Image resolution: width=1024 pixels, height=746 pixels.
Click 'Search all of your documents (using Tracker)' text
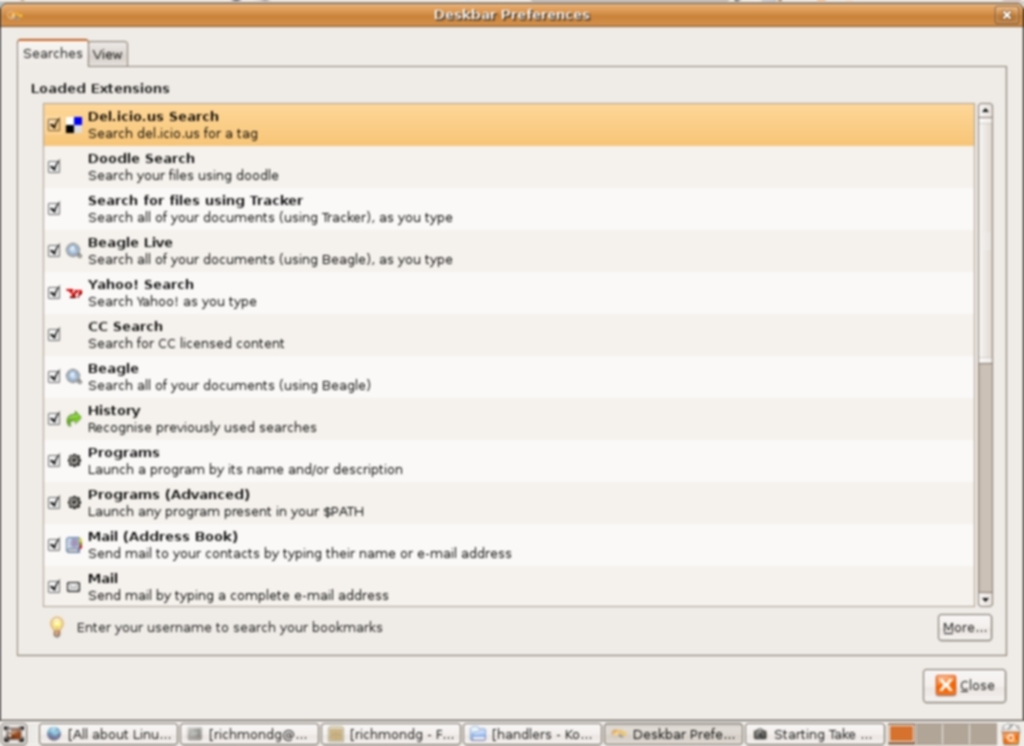[x=229, y=218]
